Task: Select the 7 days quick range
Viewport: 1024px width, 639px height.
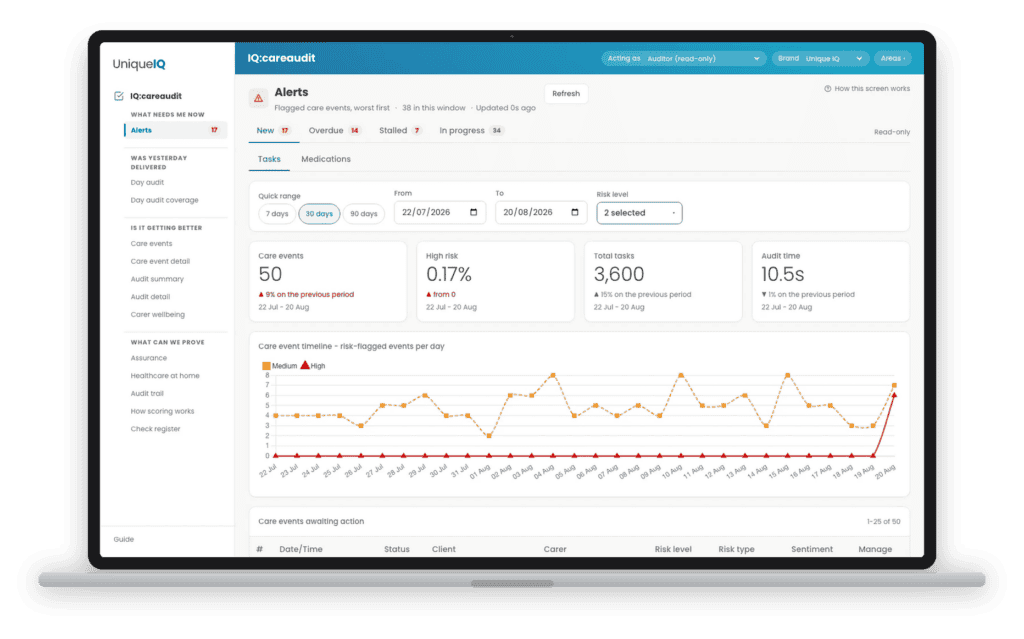Action: point(277,214)
